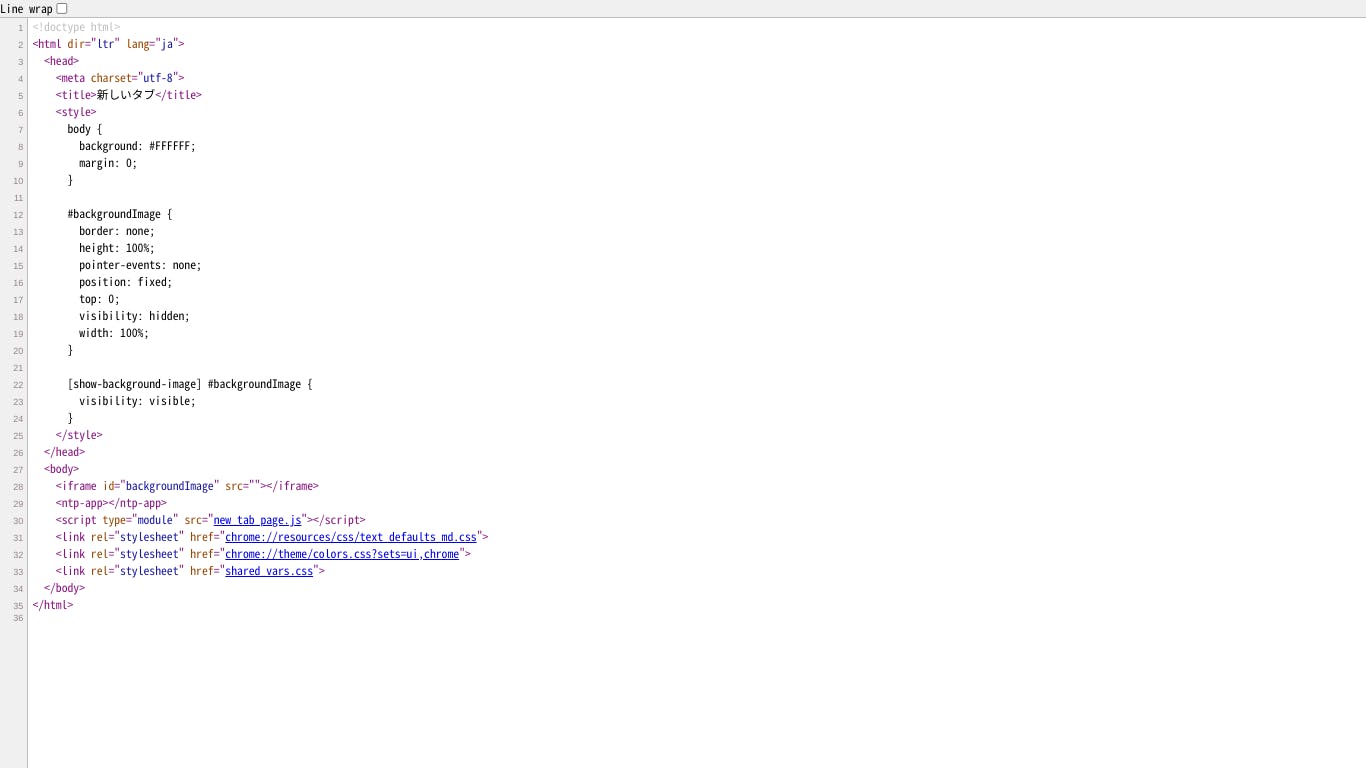The width and height of the screenshot is (1366, 768).
Task: Open the text_defaults_md.css stylesheet link
Action: coord(350,537)
